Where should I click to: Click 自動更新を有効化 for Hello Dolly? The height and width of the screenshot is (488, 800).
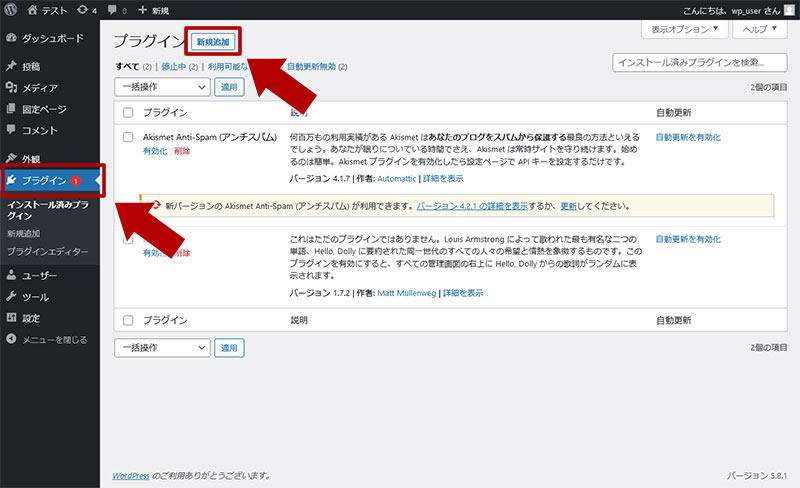[688, 239]
